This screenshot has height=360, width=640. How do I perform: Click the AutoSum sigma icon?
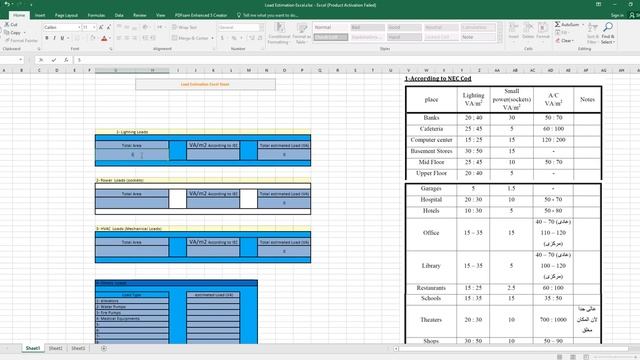coord(558,24)
